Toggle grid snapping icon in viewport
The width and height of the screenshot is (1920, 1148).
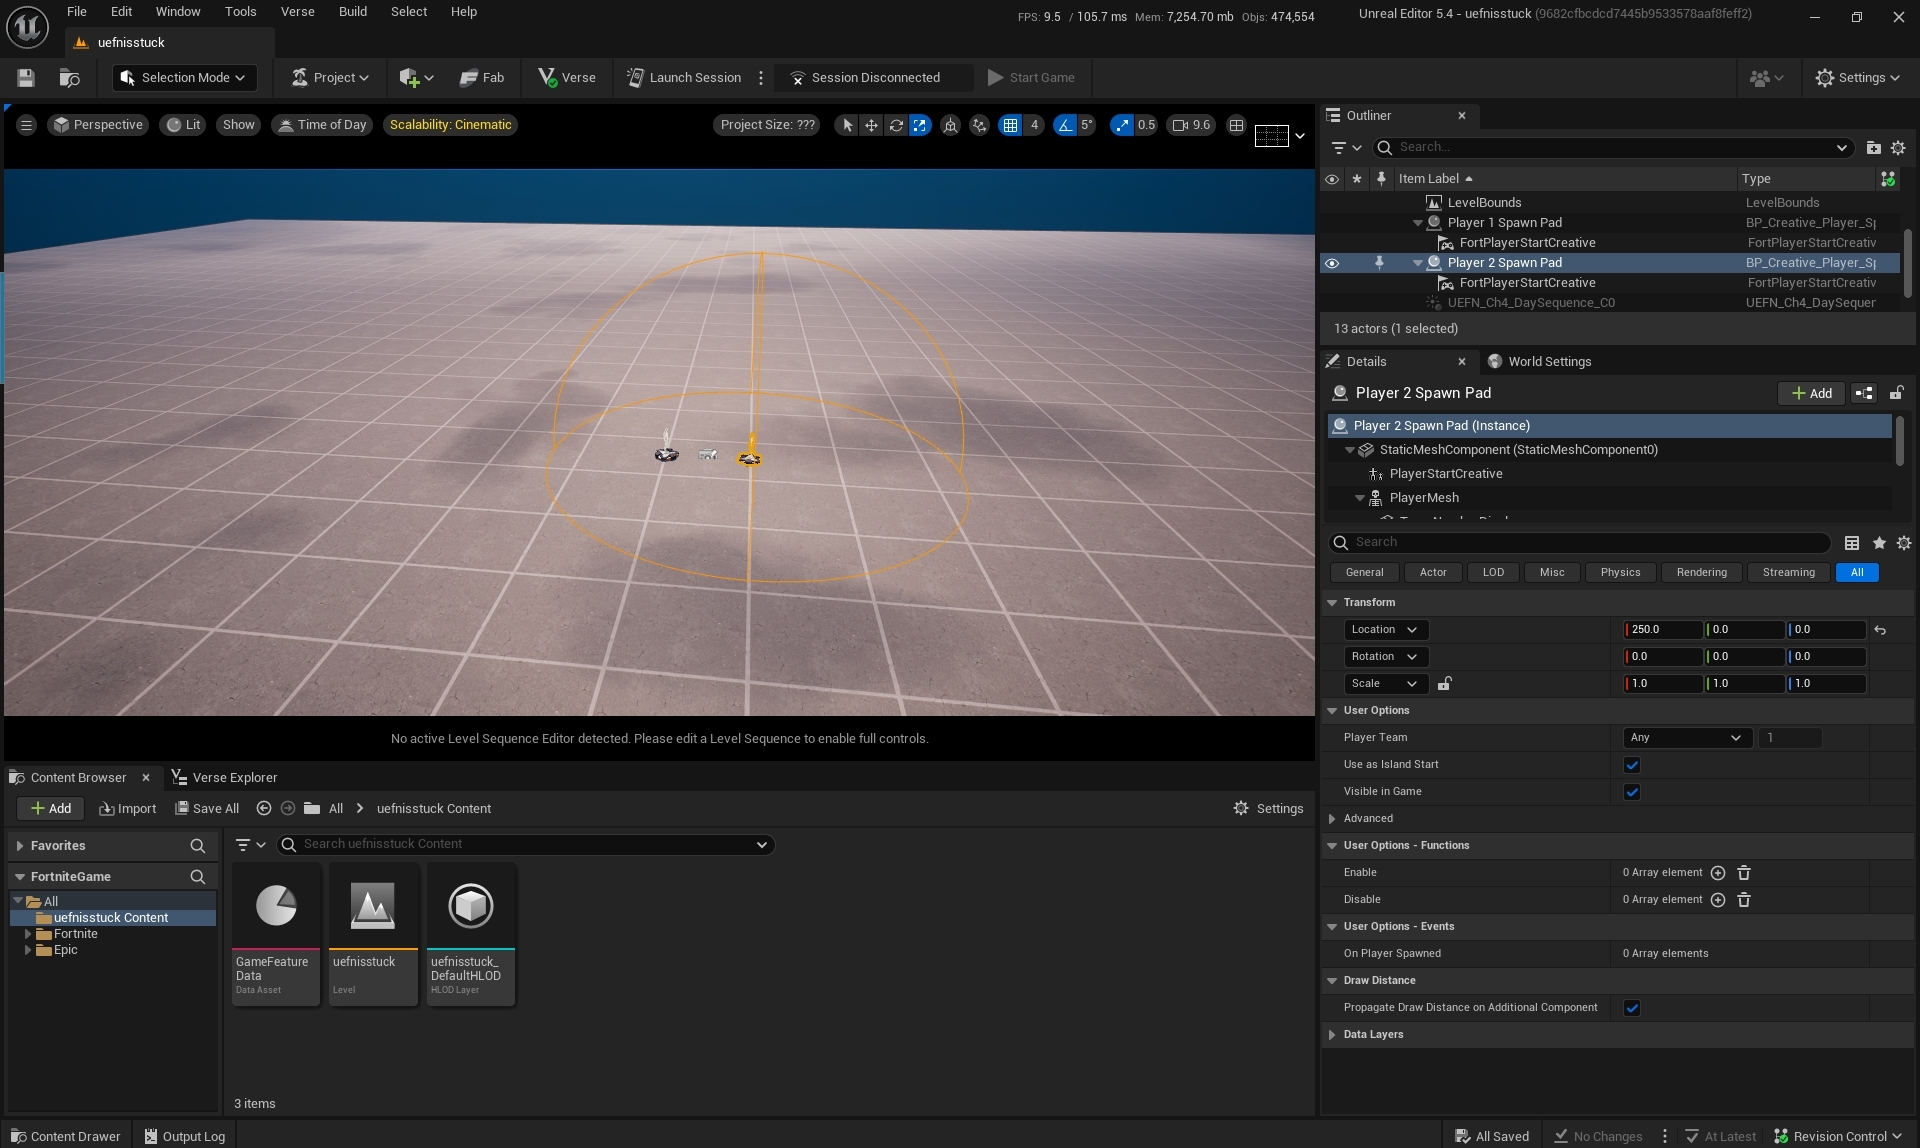coord(1010,125)
